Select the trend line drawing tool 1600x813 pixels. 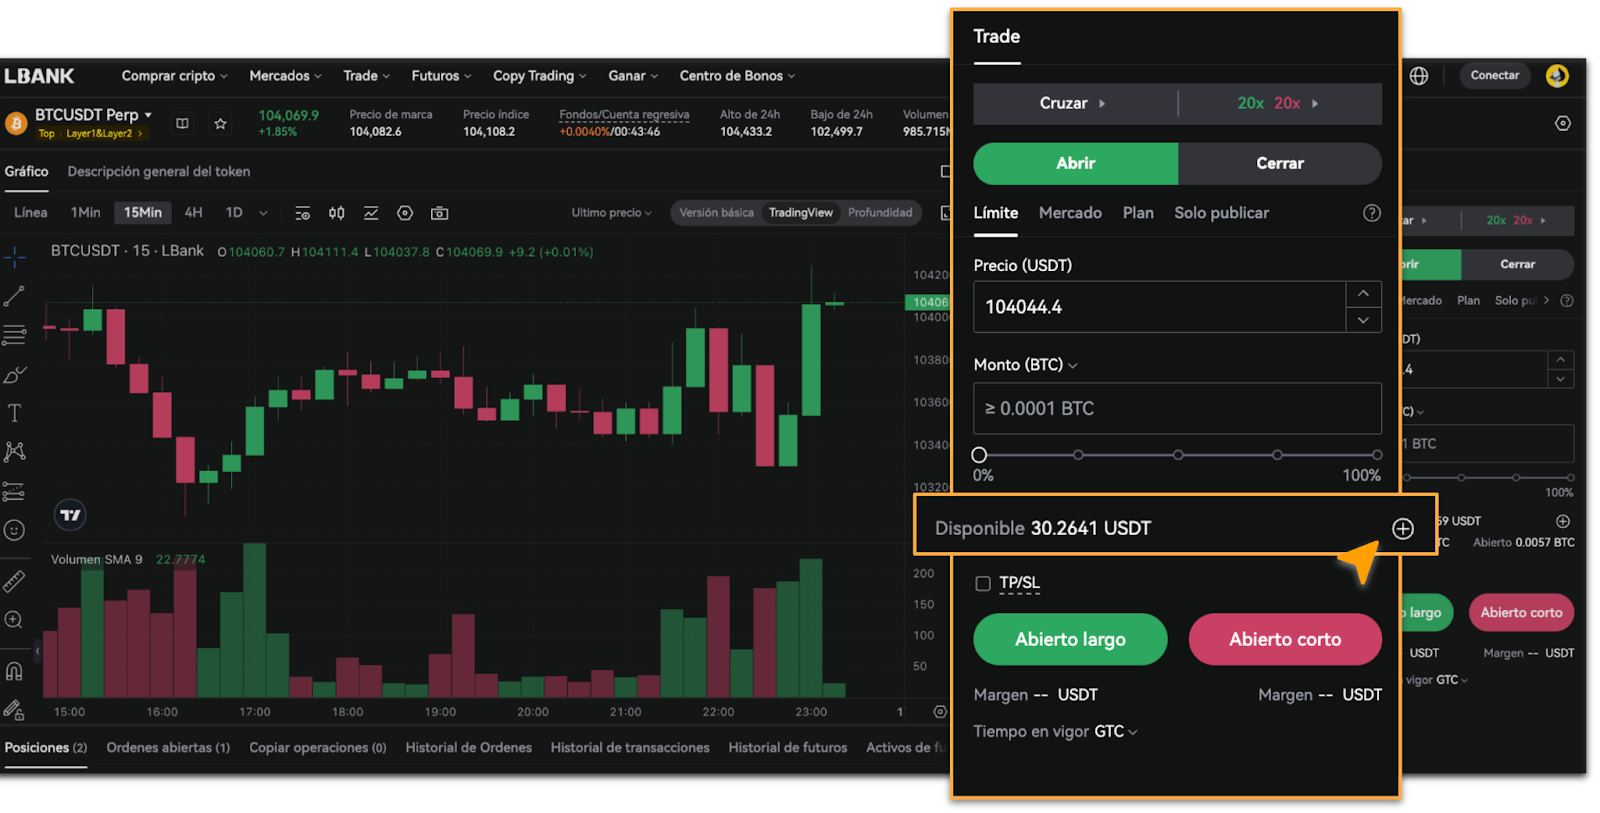coord(15,296)
